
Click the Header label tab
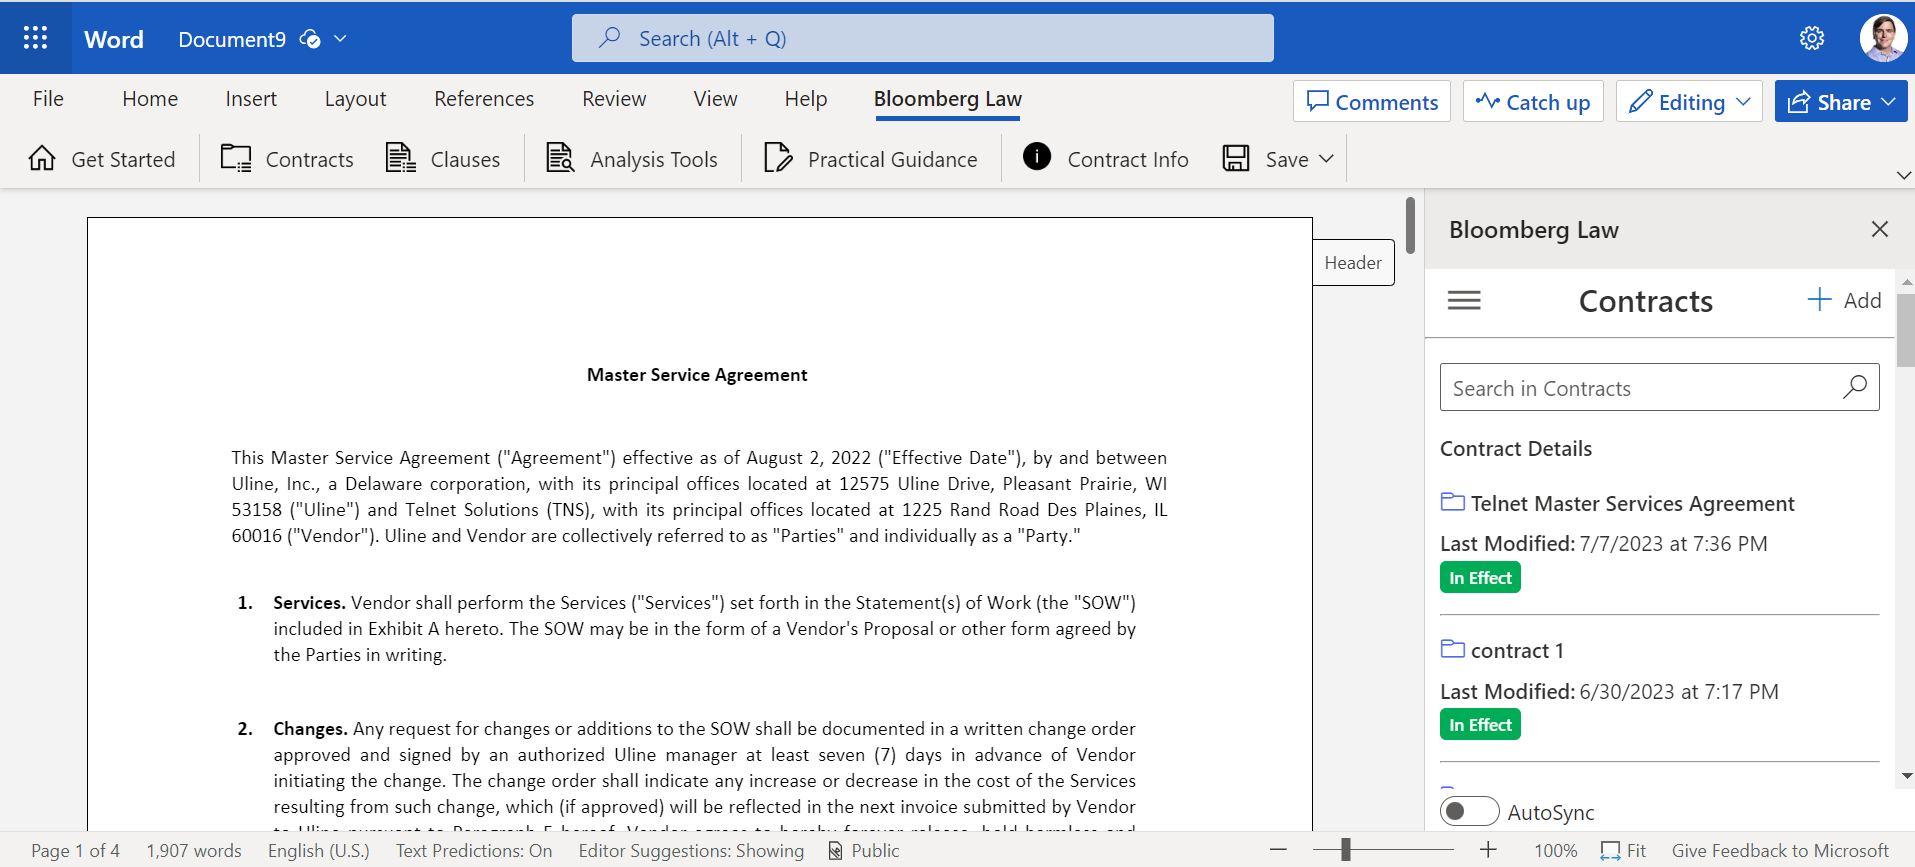(x=1353, y=262)
